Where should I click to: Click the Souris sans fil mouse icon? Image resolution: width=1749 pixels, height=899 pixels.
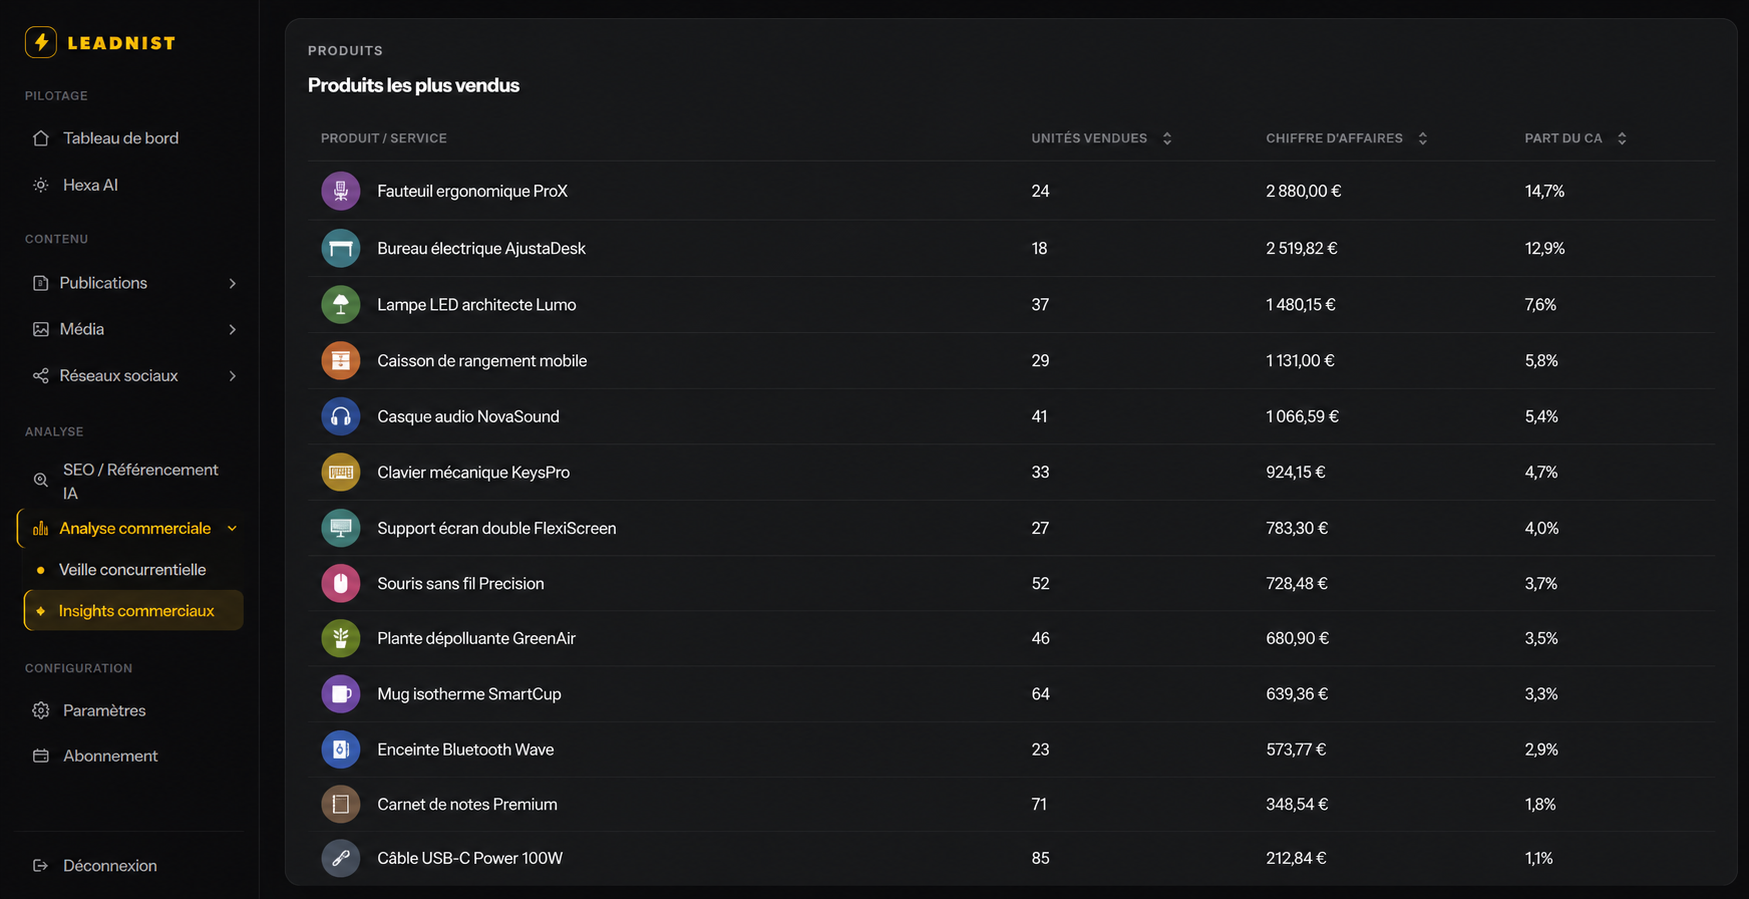pyautogui.click(x=341, y=583)
